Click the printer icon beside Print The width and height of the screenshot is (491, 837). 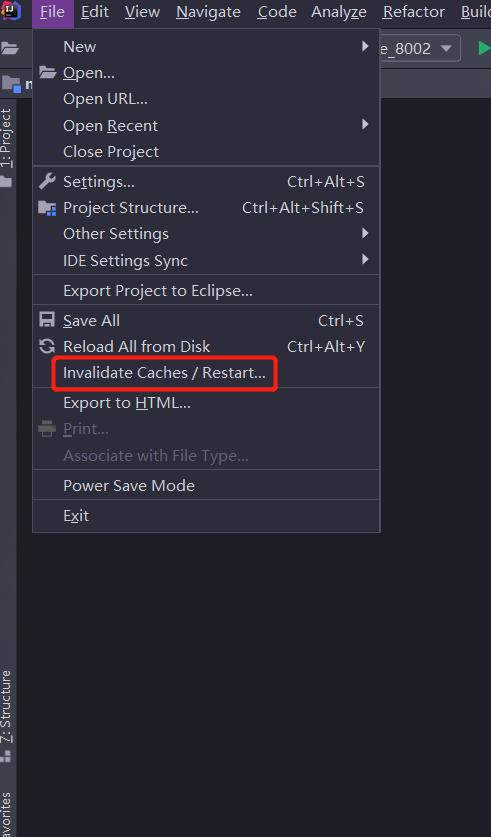tap(47, 429)
